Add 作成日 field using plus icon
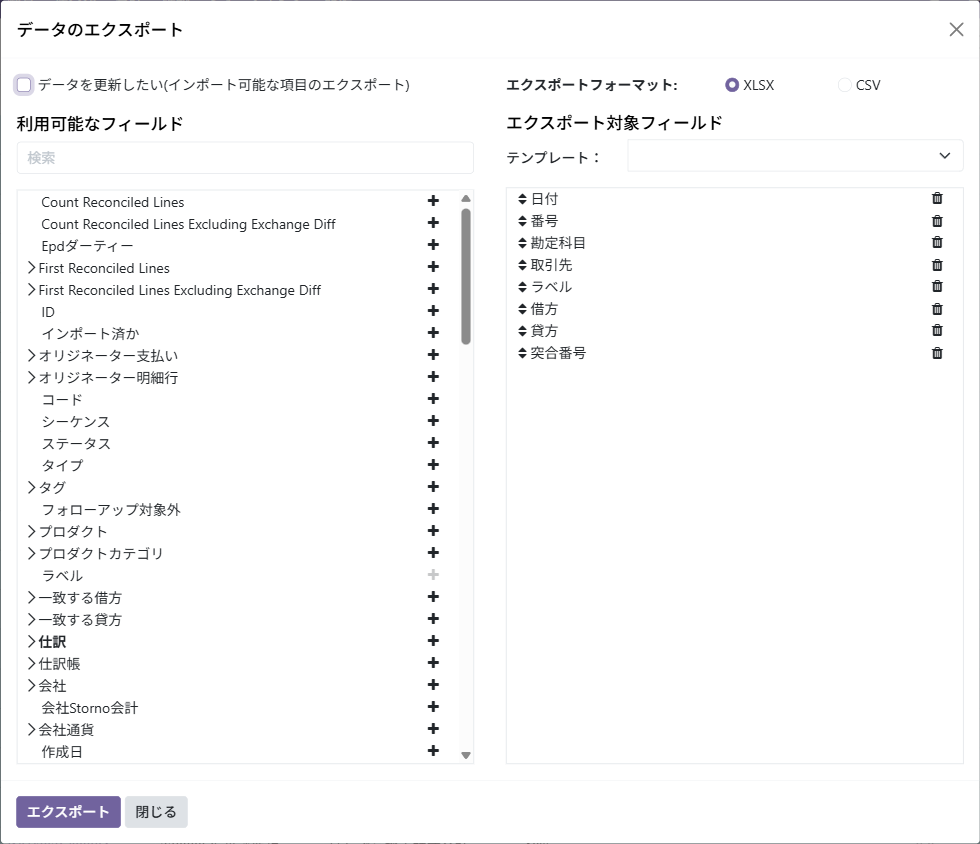Image resolution: width=980 pixels, height=844 pixels. point(433,750)
